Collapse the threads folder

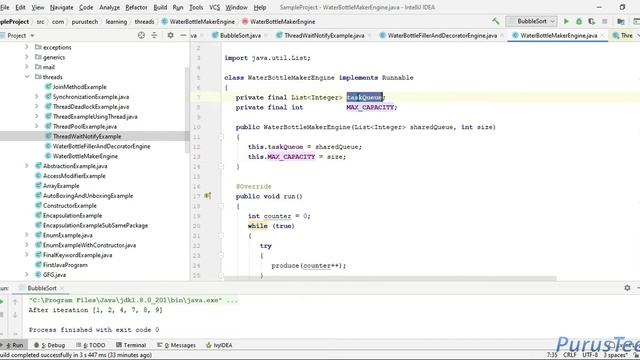pyautogui.click(x=27, y=76)
